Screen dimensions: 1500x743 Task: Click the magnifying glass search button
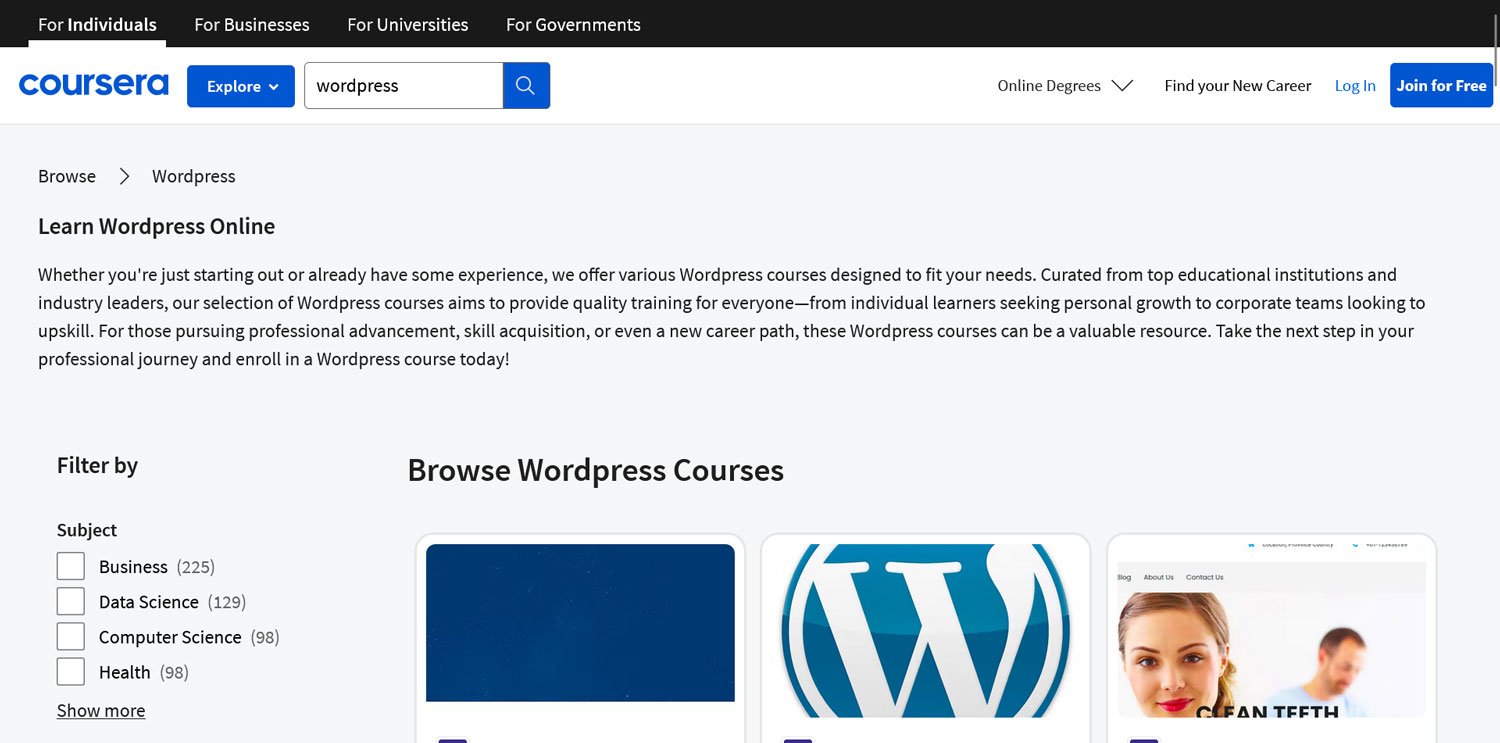click(x=526, y=86)
